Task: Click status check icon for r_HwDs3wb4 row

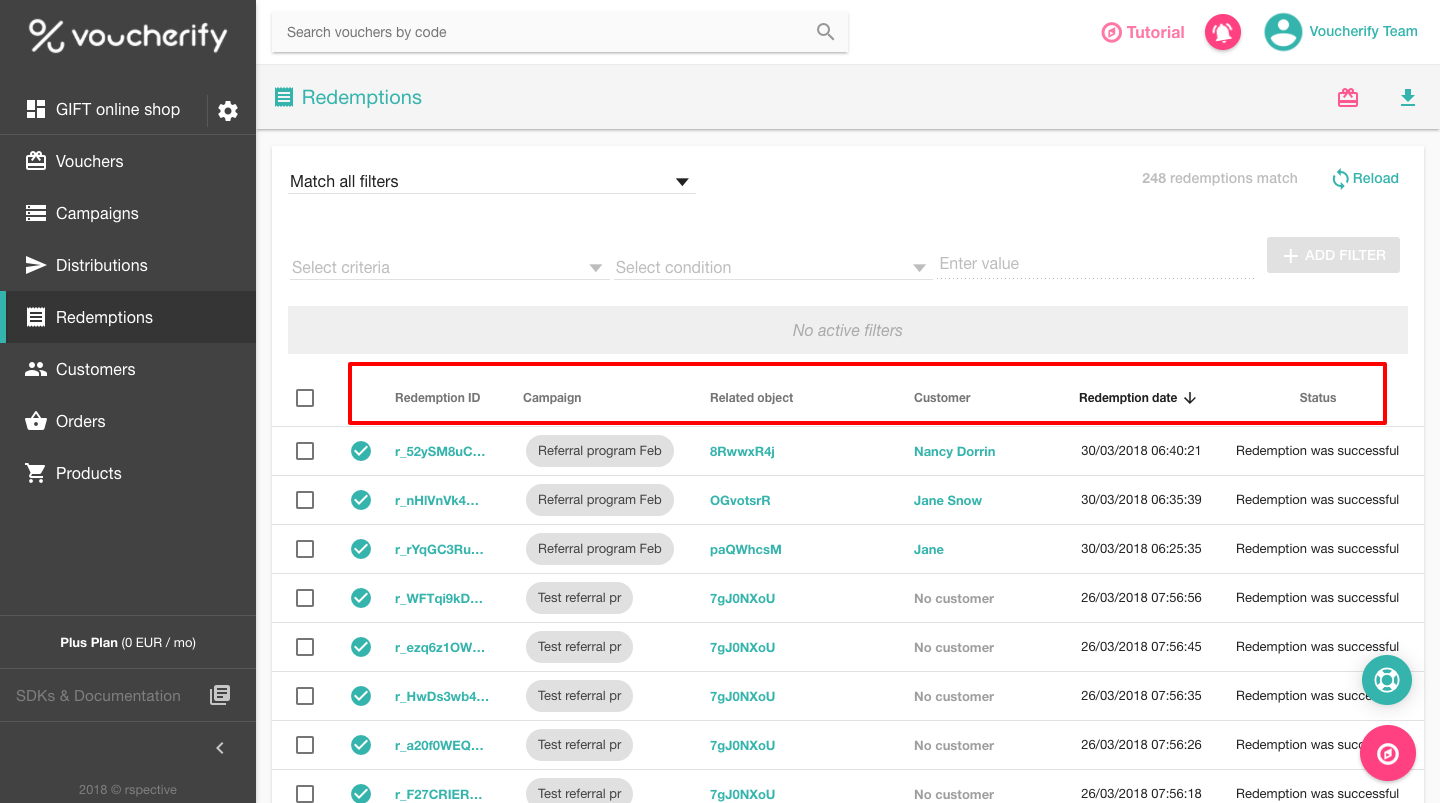Action: tap(361, 696)
